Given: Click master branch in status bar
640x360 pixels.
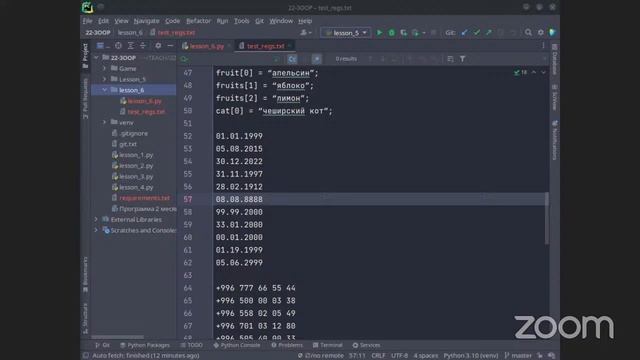Looking at the screenshot, I should 518,356.
